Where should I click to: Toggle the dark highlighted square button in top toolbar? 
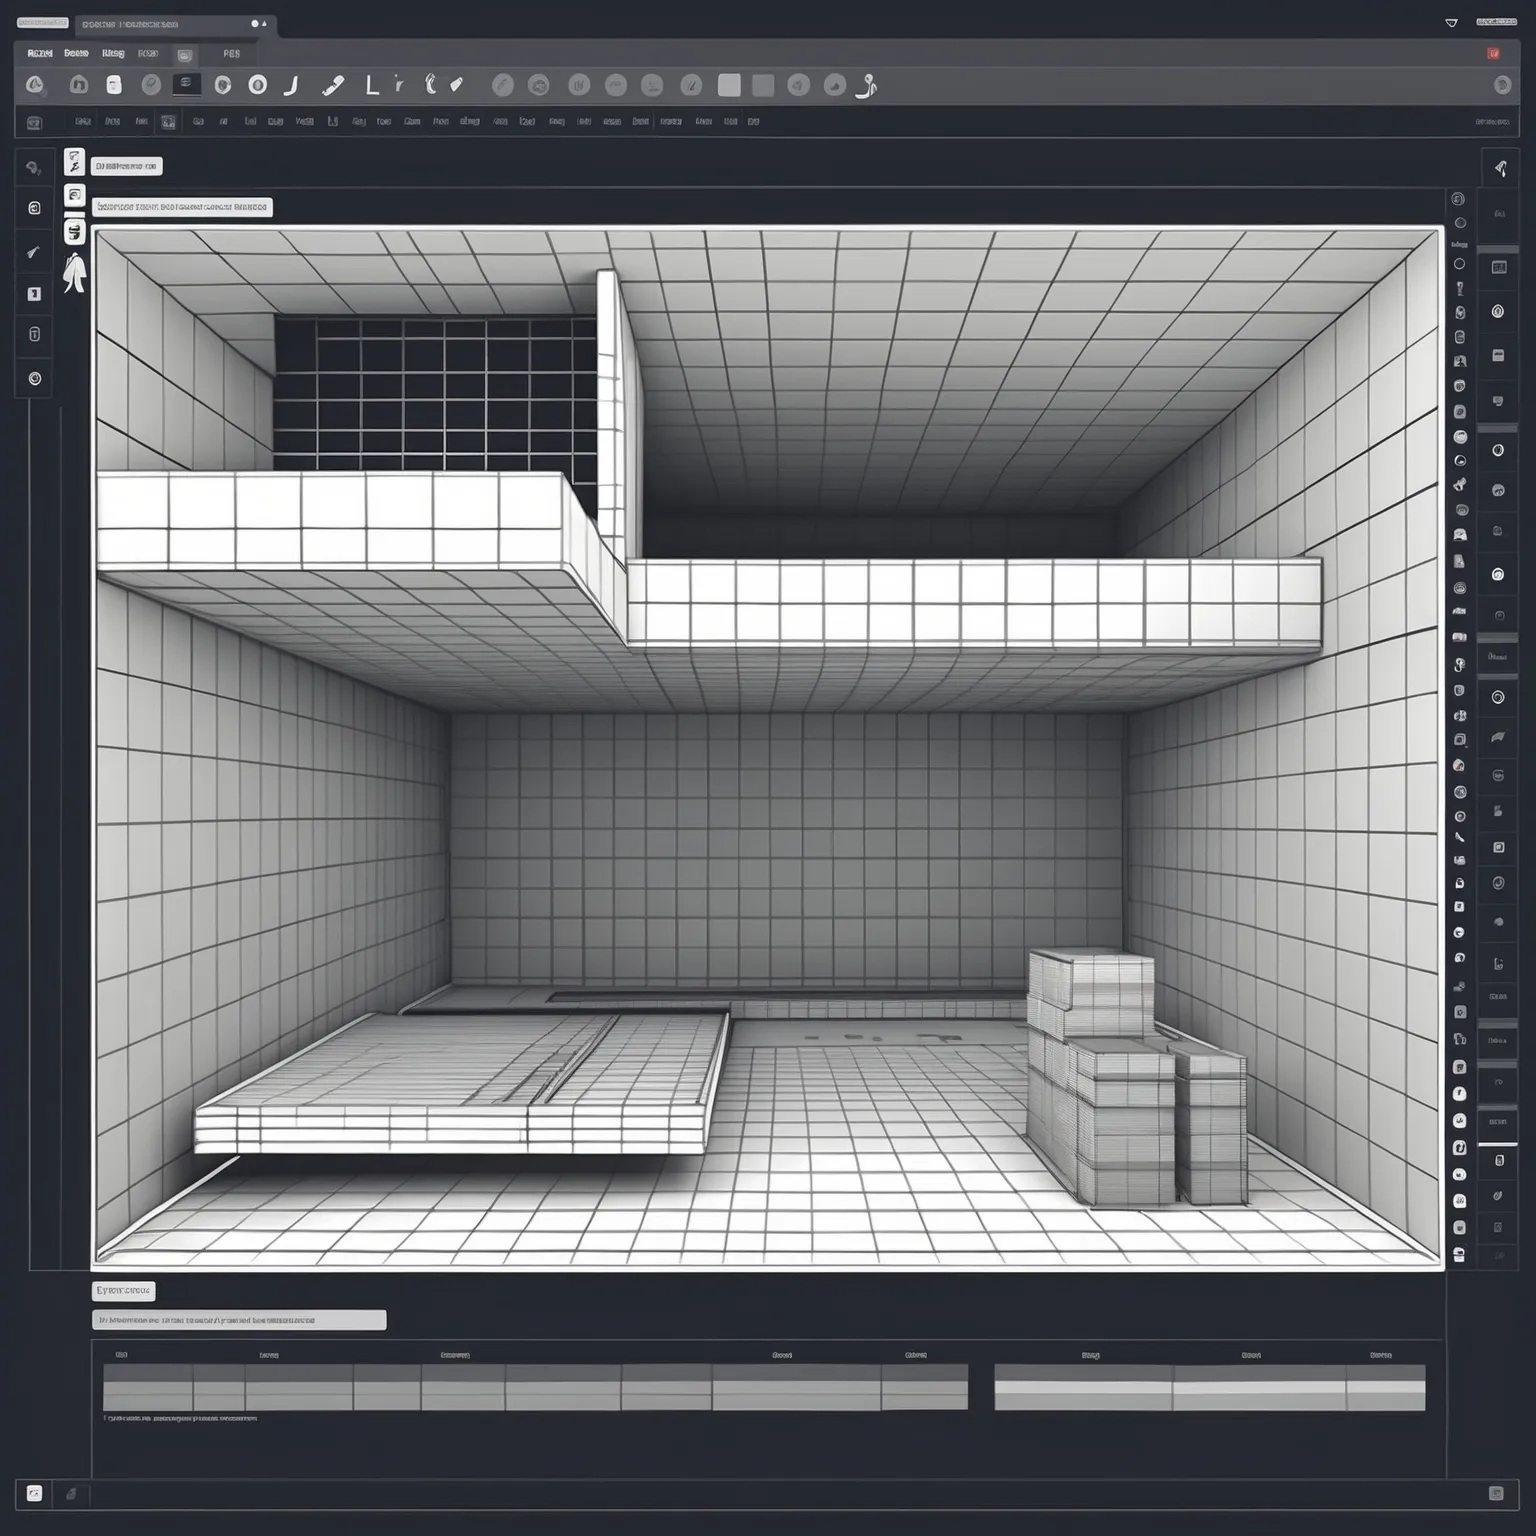click(x=186, y=85)
